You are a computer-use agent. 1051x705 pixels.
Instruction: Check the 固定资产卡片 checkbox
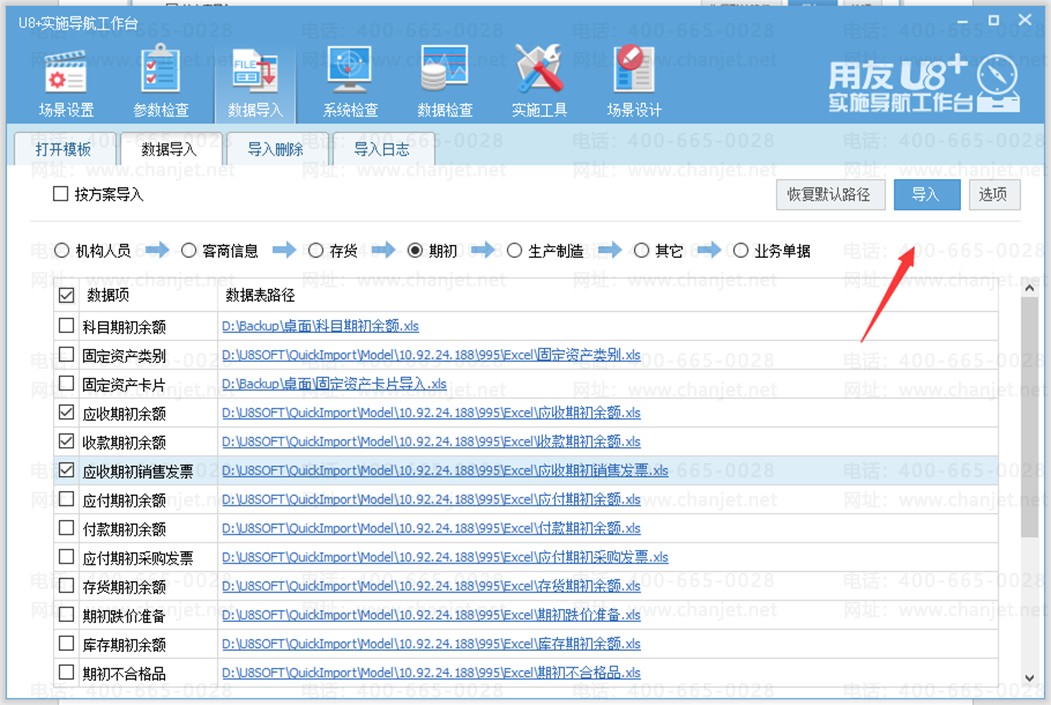point(66,383)
